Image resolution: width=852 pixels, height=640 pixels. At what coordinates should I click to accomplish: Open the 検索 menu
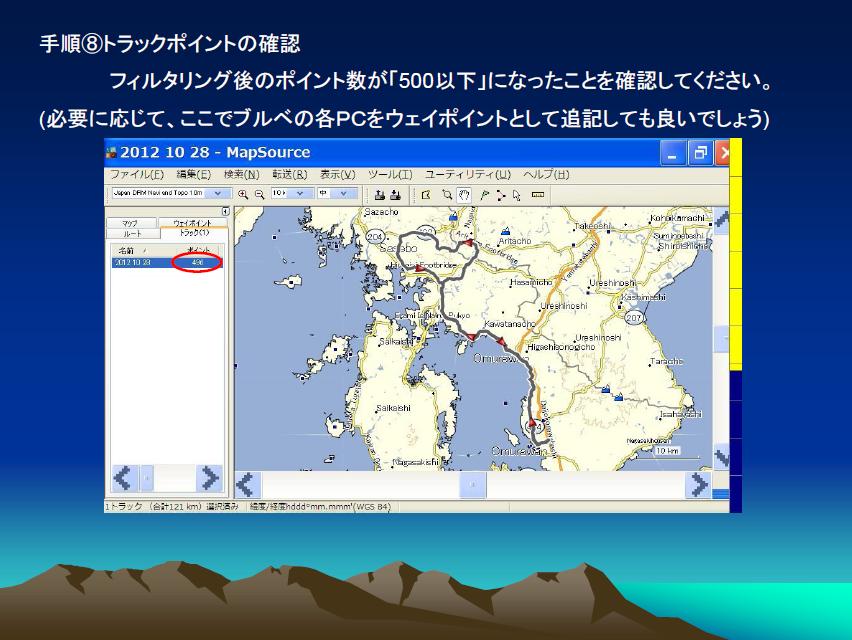click(241, 175)
